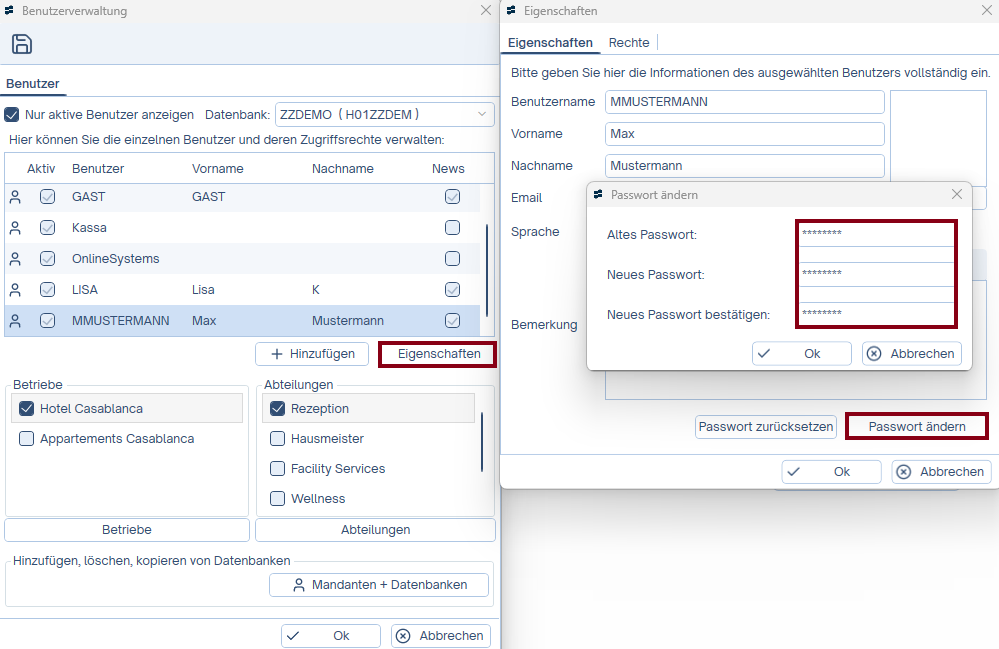Toggle 'Nur aktive Benutzer anzeigen' checkbox

click(12, 115)
